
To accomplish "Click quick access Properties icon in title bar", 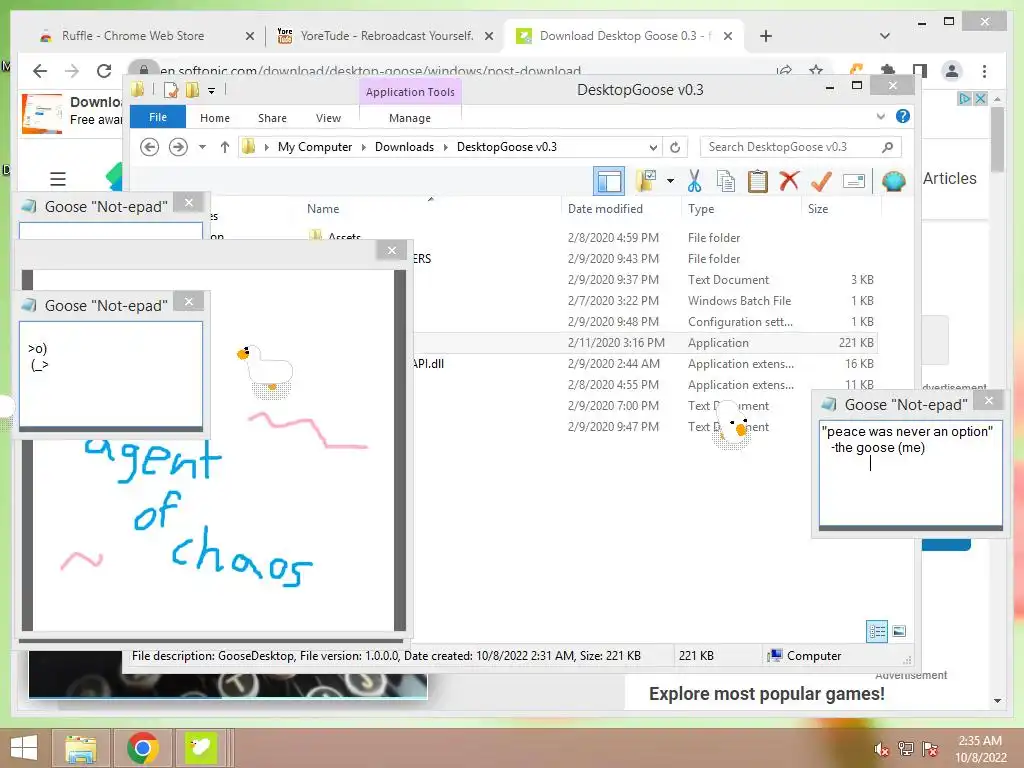I will tap(171, 90).
